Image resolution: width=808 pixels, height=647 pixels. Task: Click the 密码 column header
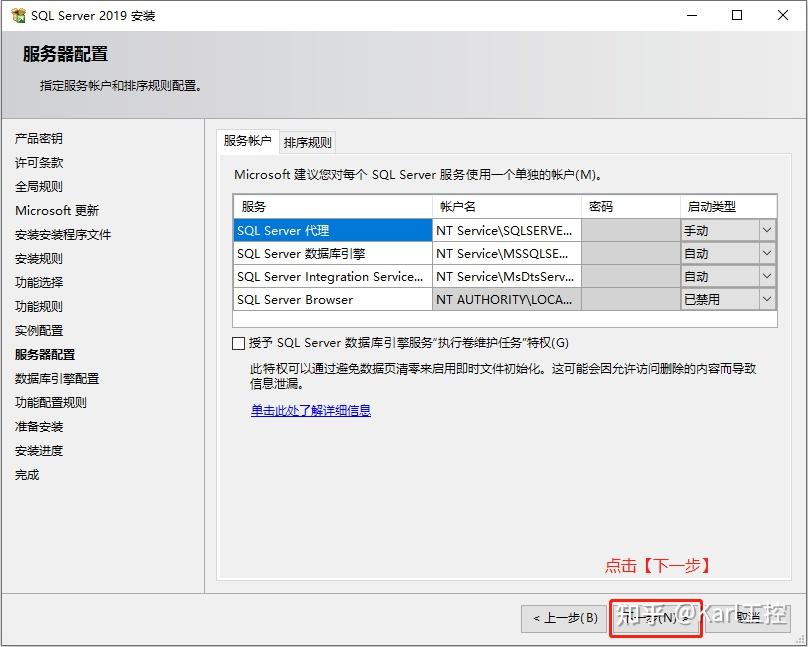pyautogui.click(x=631, y=207)
